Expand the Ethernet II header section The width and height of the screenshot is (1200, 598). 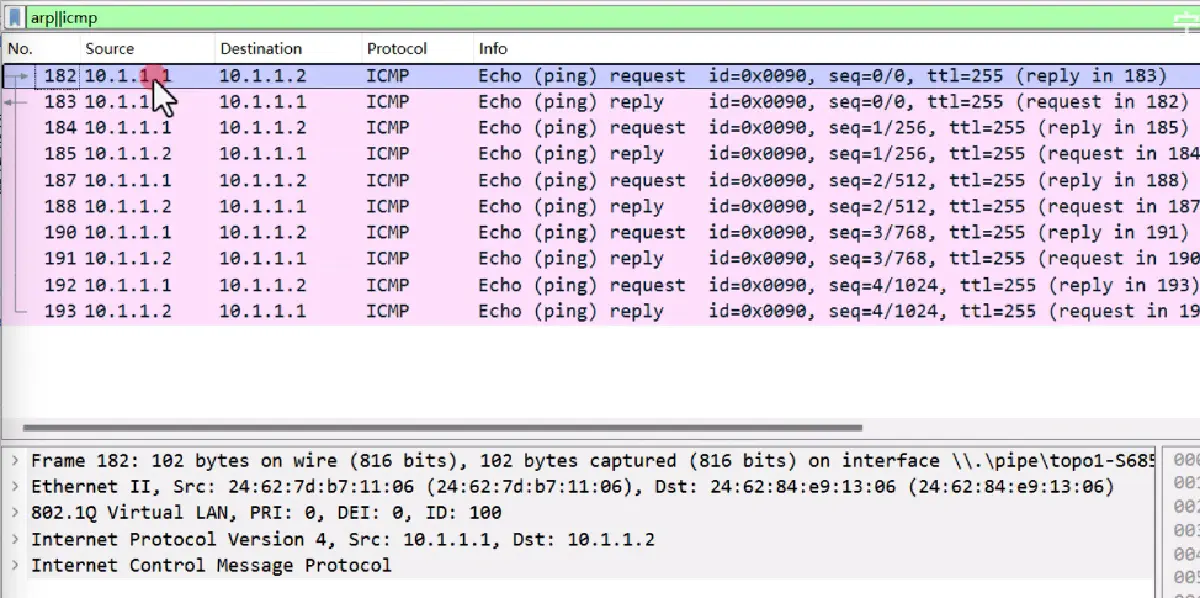14,487
